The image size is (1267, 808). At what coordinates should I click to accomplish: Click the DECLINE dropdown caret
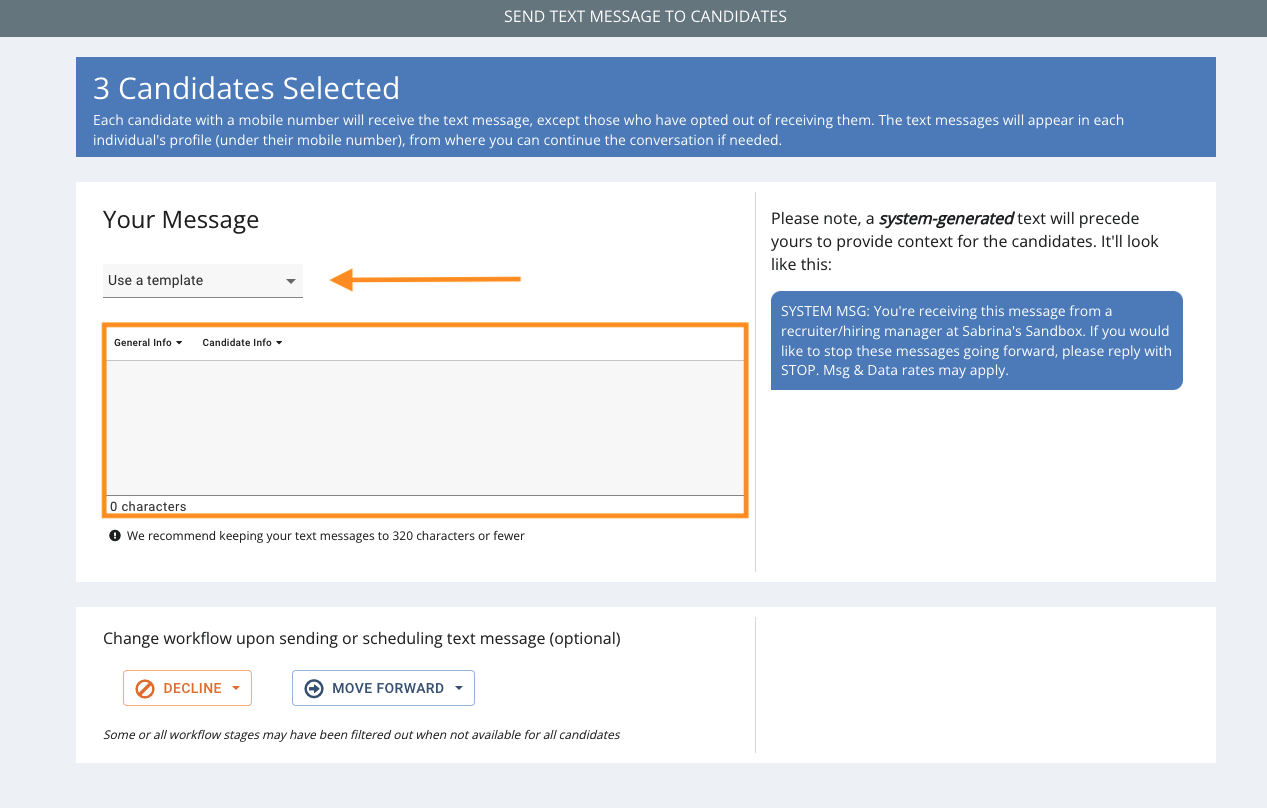point(236,688)
